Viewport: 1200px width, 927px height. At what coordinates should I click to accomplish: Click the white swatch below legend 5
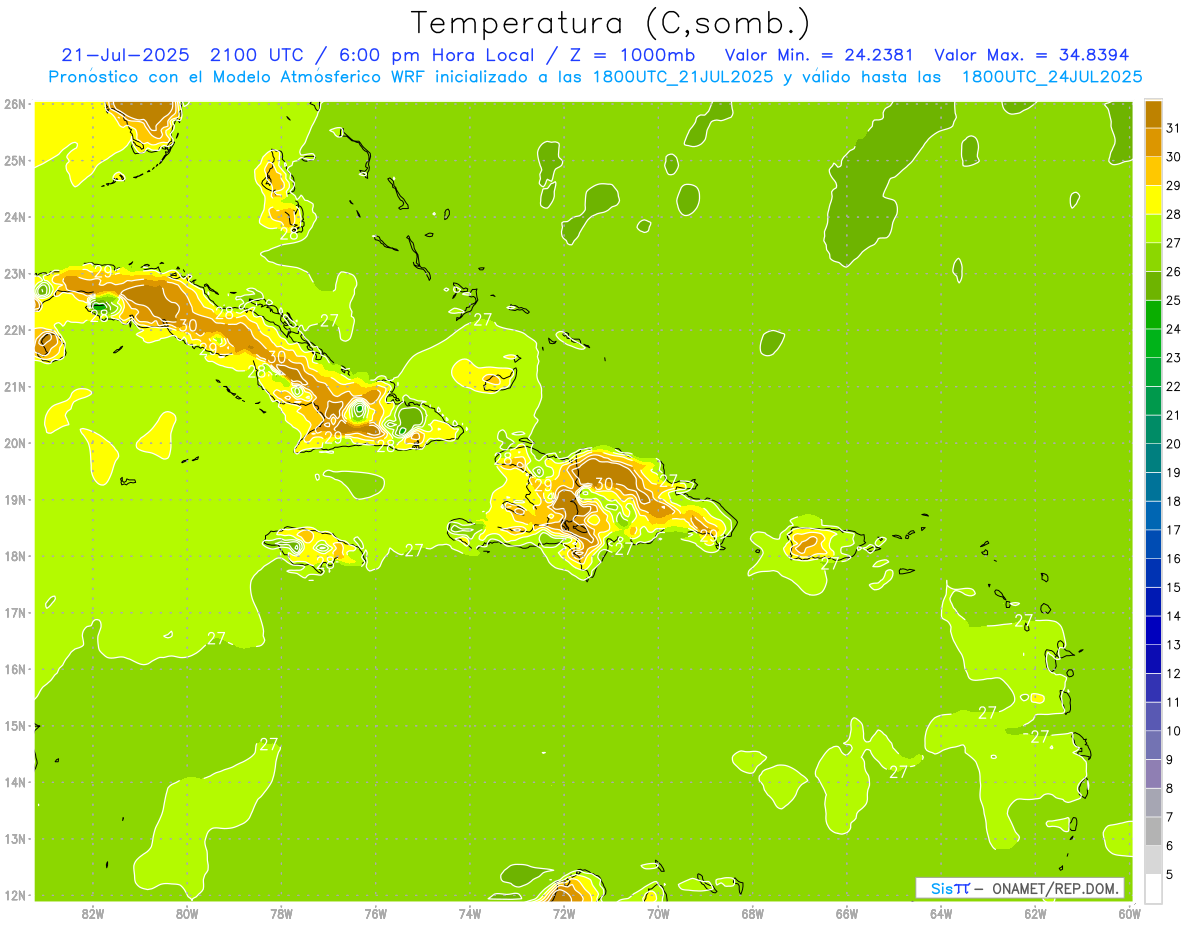tap(1153, 888)
